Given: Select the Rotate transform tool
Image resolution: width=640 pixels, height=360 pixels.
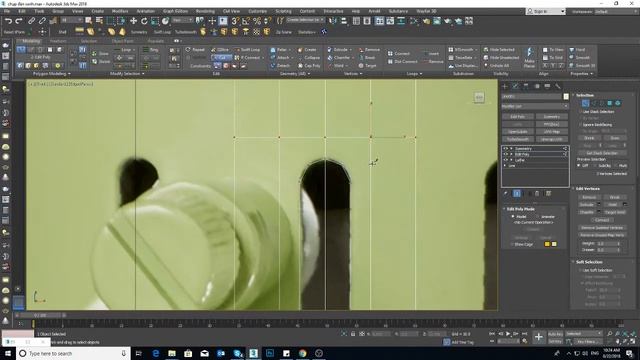Looking at the screenshot, I should pyautogui.click(x=144, y=21).
